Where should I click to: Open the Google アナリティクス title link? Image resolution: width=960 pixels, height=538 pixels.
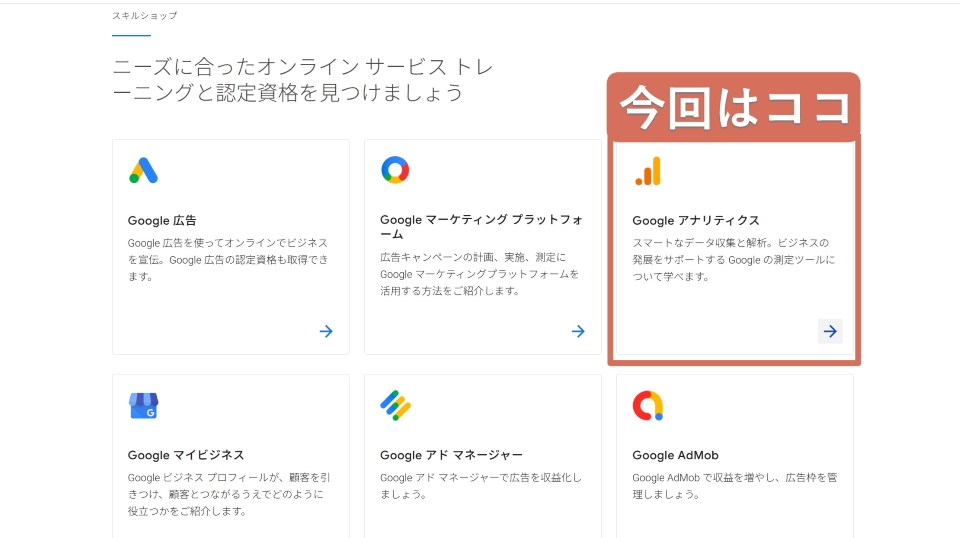point(696,220)
